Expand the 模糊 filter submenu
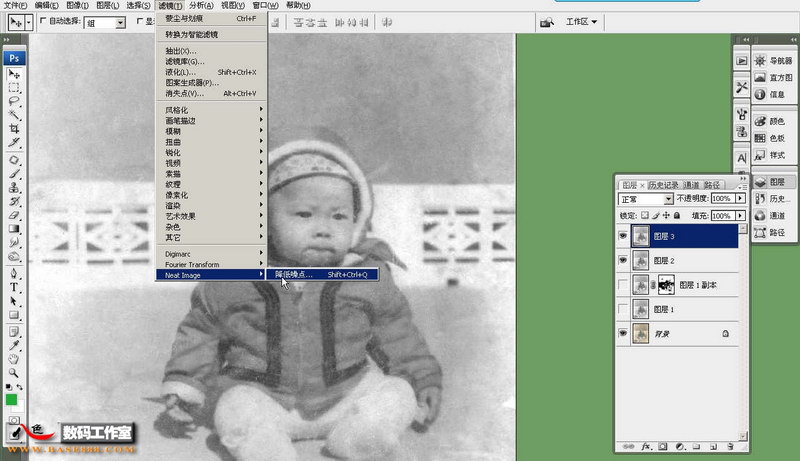Viewport: 800px width, 461px height. coord(211,131)
